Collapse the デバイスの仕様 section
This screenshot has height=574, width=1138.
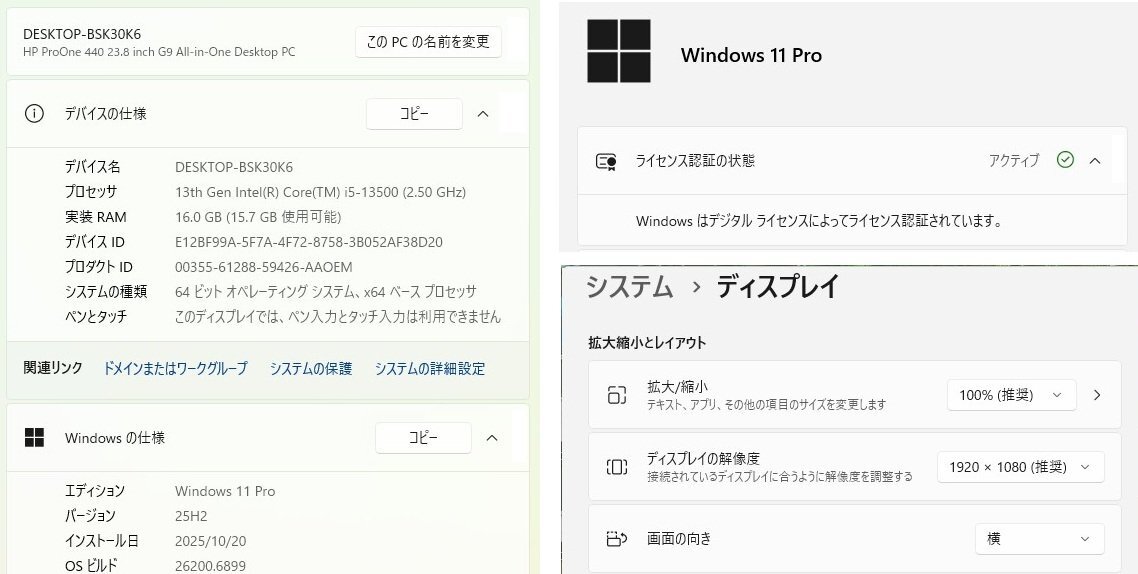point(483,114)
